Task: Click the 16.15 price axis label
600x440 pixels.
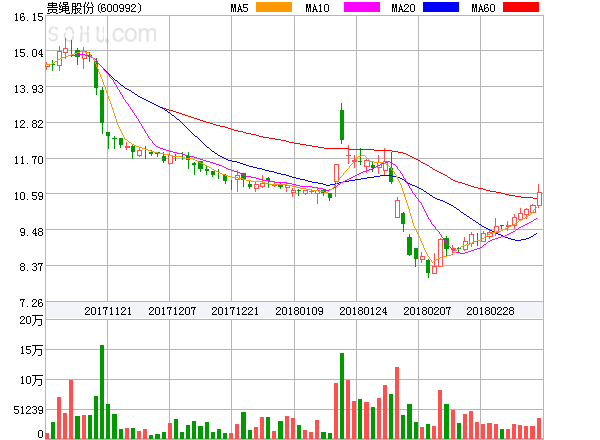Action: (29, 17)
